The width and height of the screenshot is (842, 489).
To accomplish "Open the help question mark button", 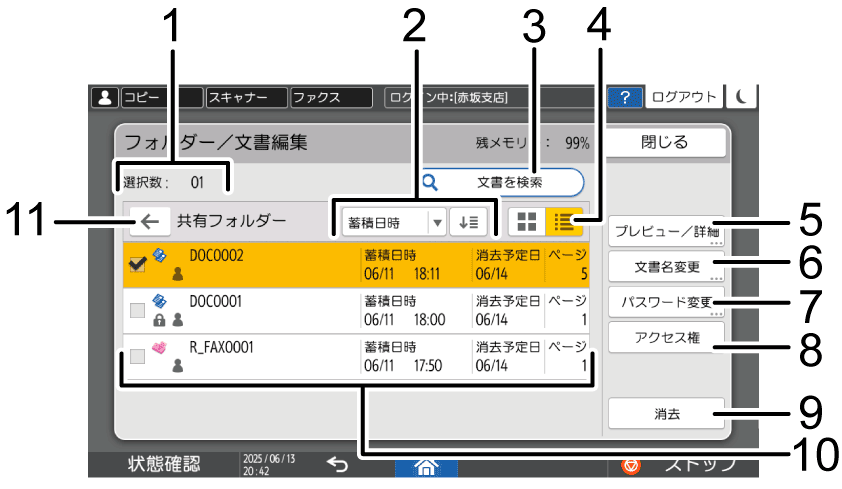I will [x=625, y=98].
